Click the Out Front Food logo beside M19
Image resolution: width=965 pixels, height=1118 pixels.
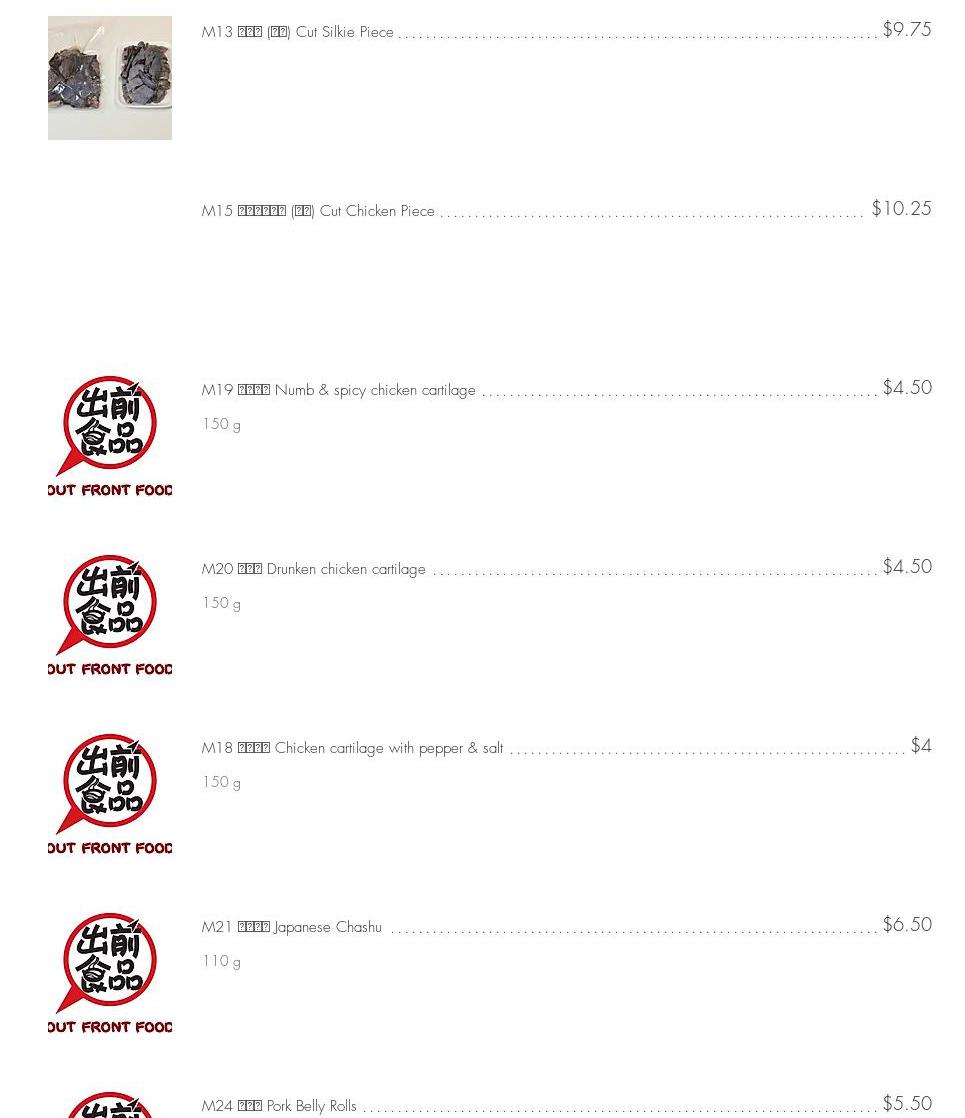pyautogui.click(x=110, y=436)
